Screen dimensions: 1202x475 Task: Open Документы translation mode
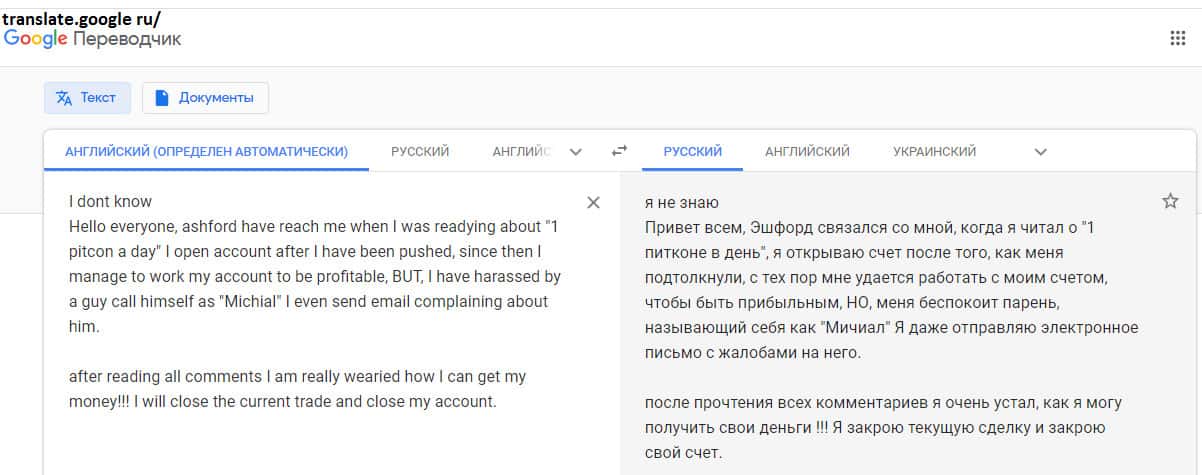coord(206,98)
